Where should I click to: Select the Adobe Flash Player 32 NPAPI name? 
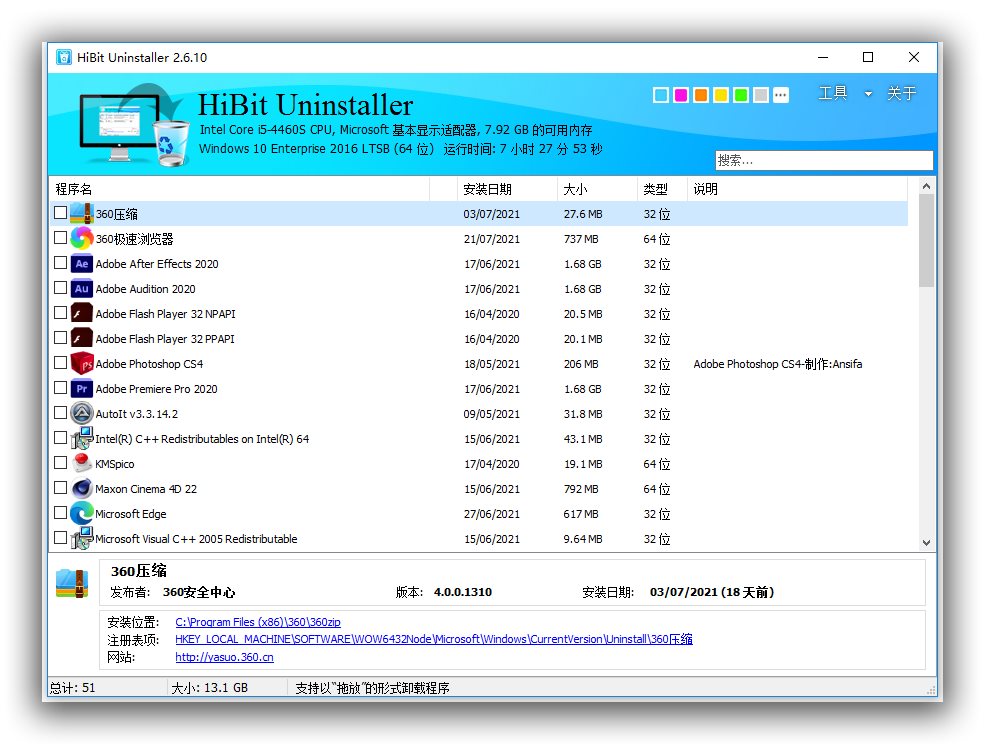(x=165, y=314)
